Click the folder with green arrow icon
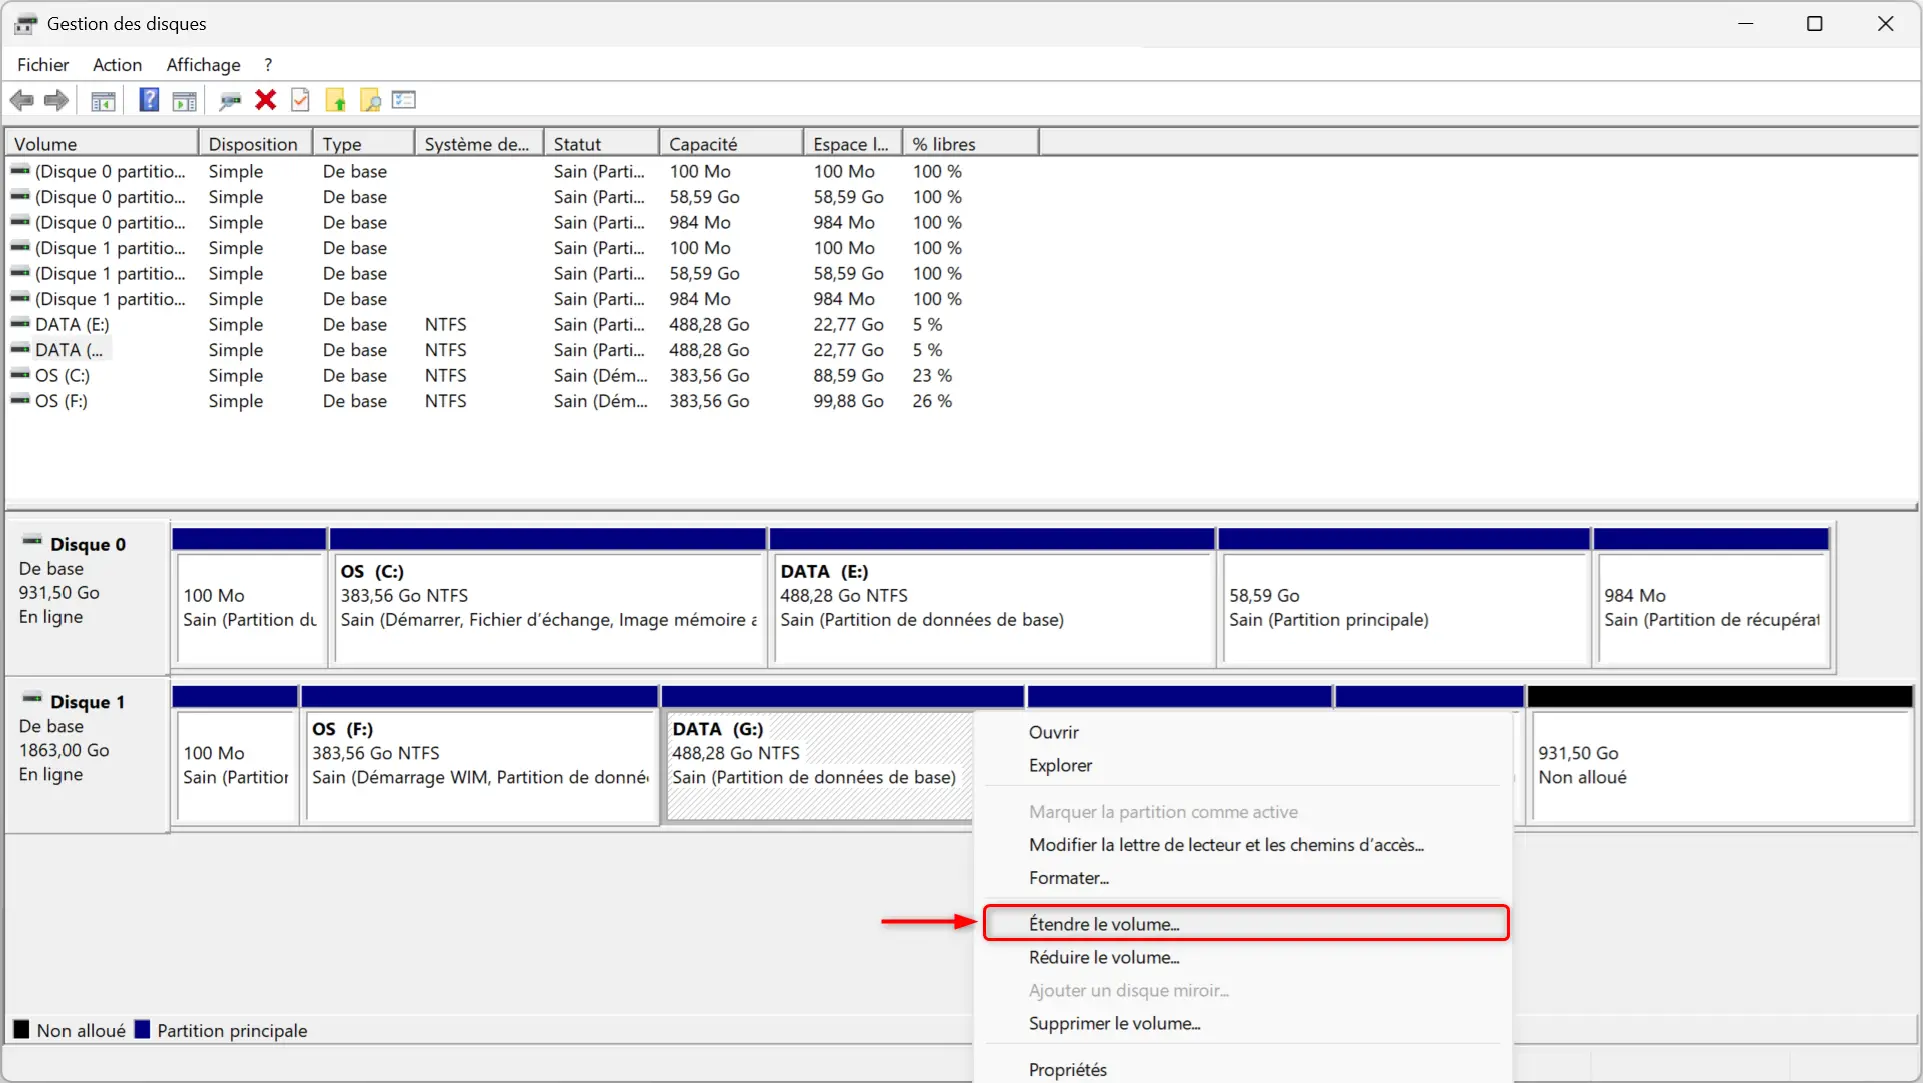The height and width of the screenshot is (1083, 1923). click(336, 100)
